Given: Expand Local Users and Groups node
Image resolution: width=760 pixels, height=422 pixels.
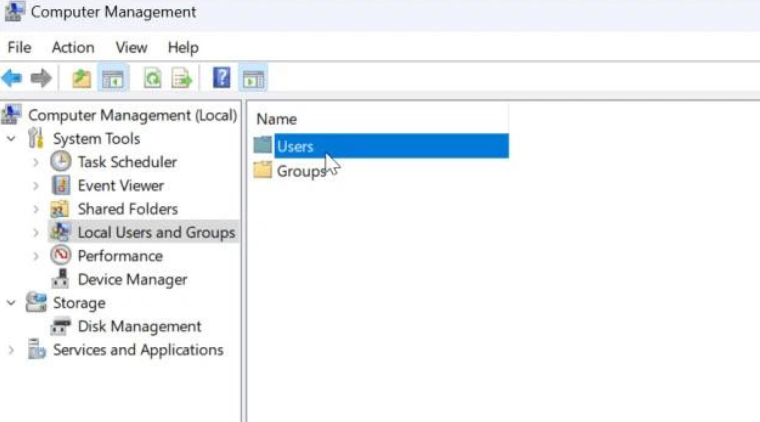Looking at the screenshot, I should pos(36,233).
